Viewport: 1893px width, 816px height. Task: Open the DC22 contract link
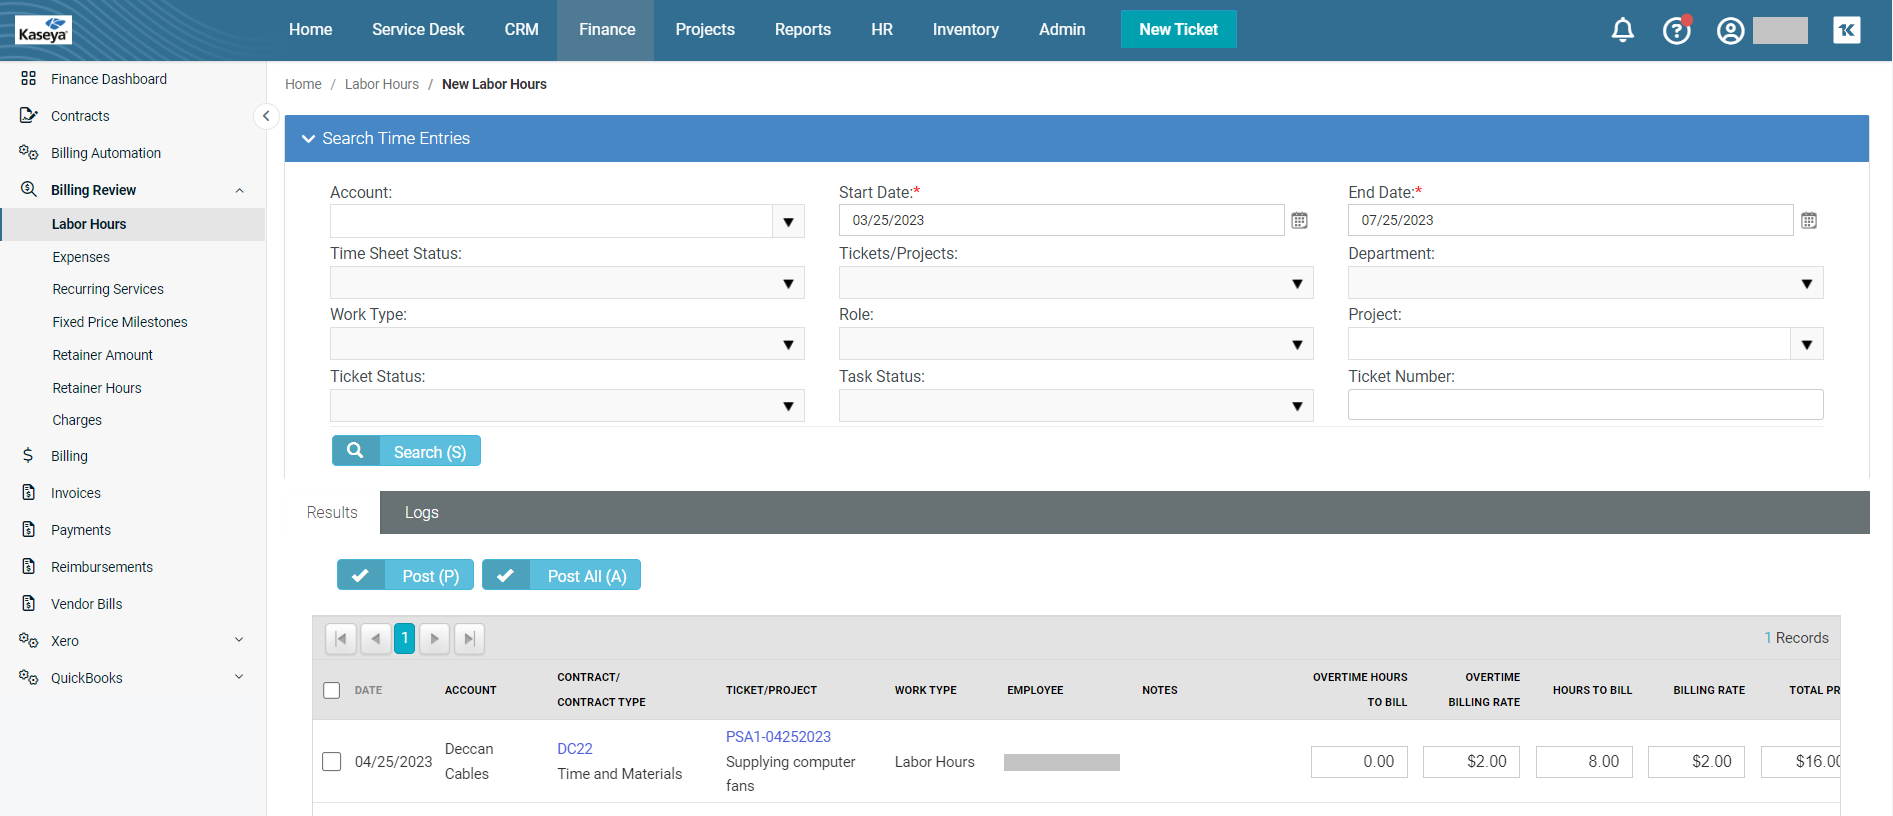(x=575, y=749)
